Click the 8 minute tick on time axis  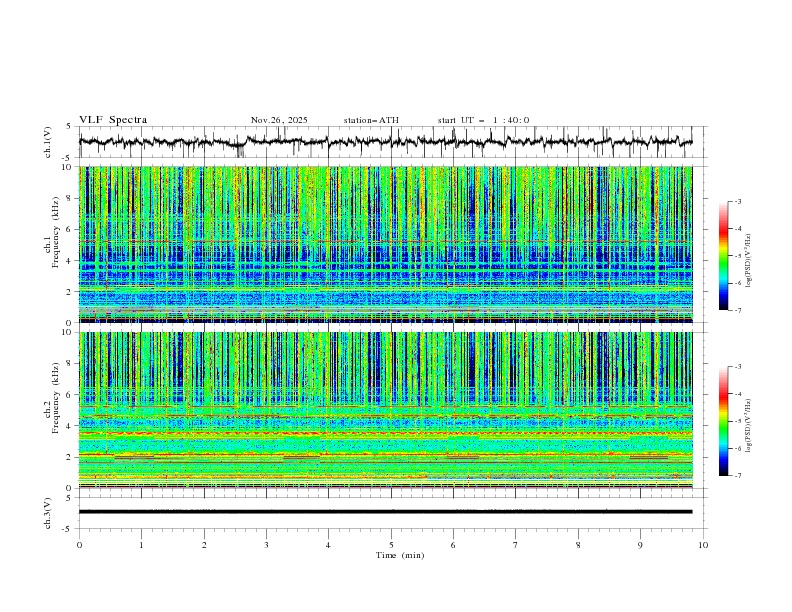tap(578, 544)
